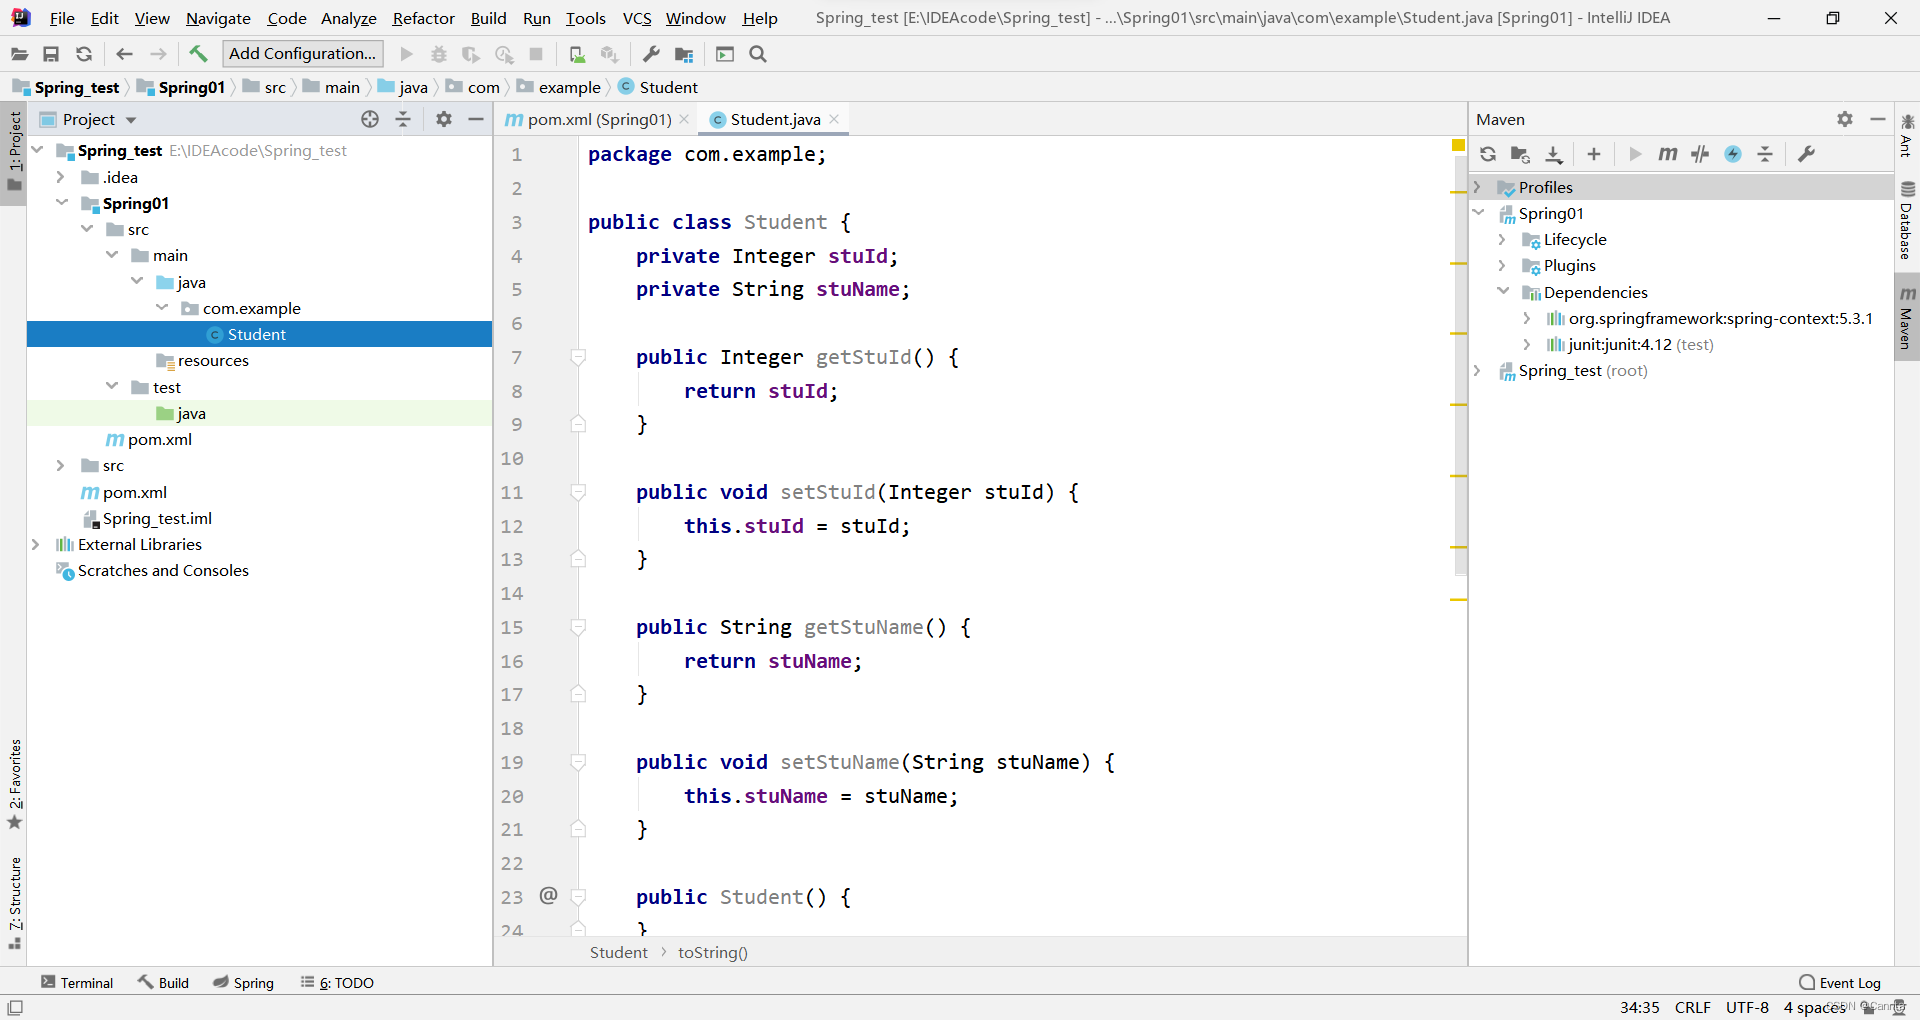
Task: Collapse the com.example package node
Action: tap(162, 308)
